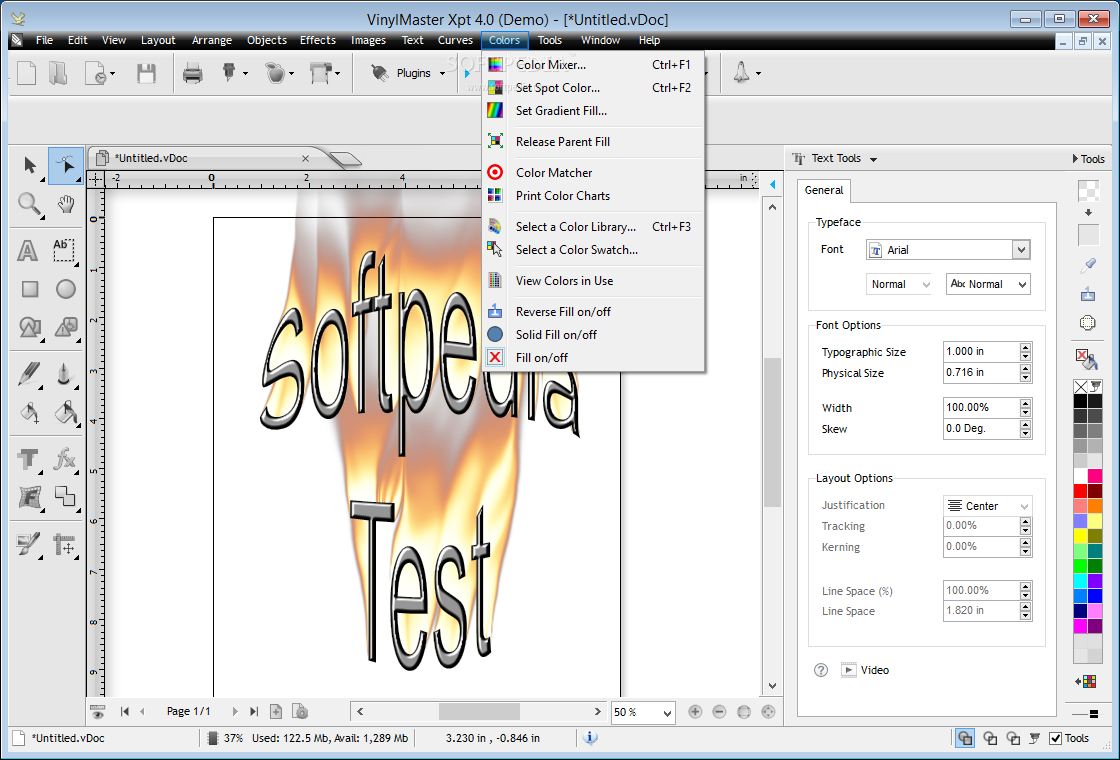Select the fx effects tool
The width and height of the screenshot is (1120, 760).
(65, 459)
